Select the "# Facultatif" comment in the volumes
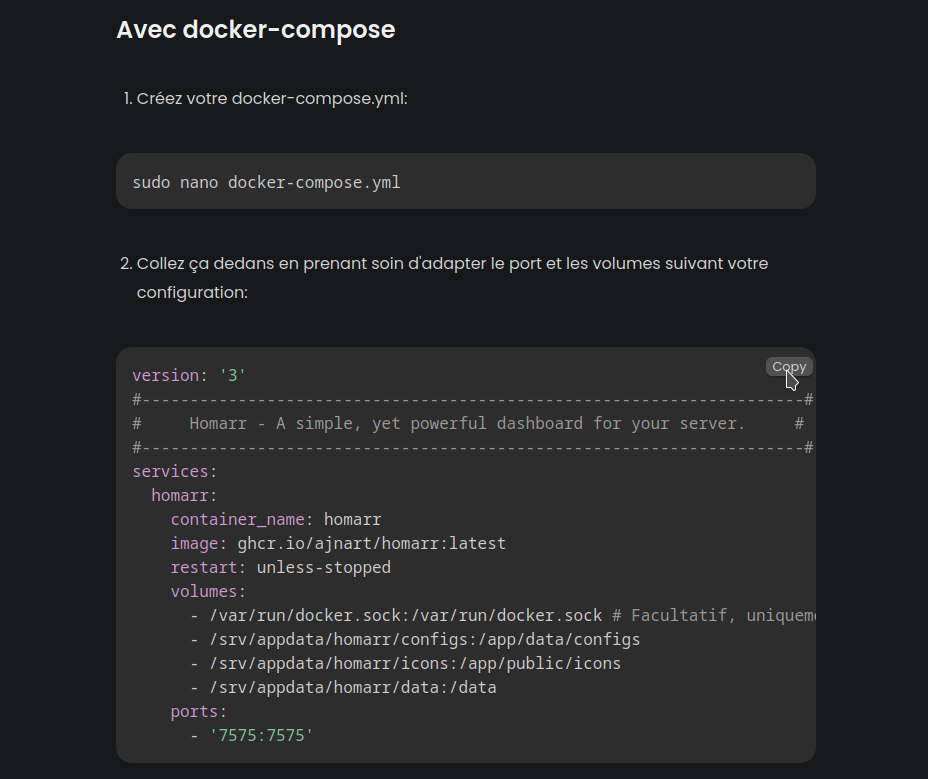 tap(700, 615)
